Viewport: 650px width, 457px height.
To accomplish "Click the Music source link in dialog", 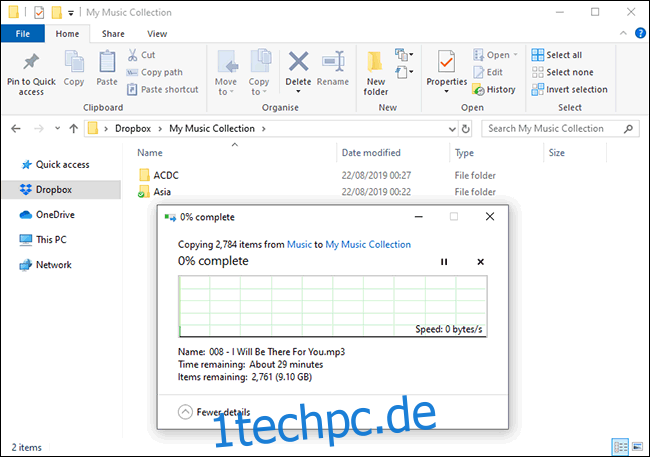I will [299, 244].
